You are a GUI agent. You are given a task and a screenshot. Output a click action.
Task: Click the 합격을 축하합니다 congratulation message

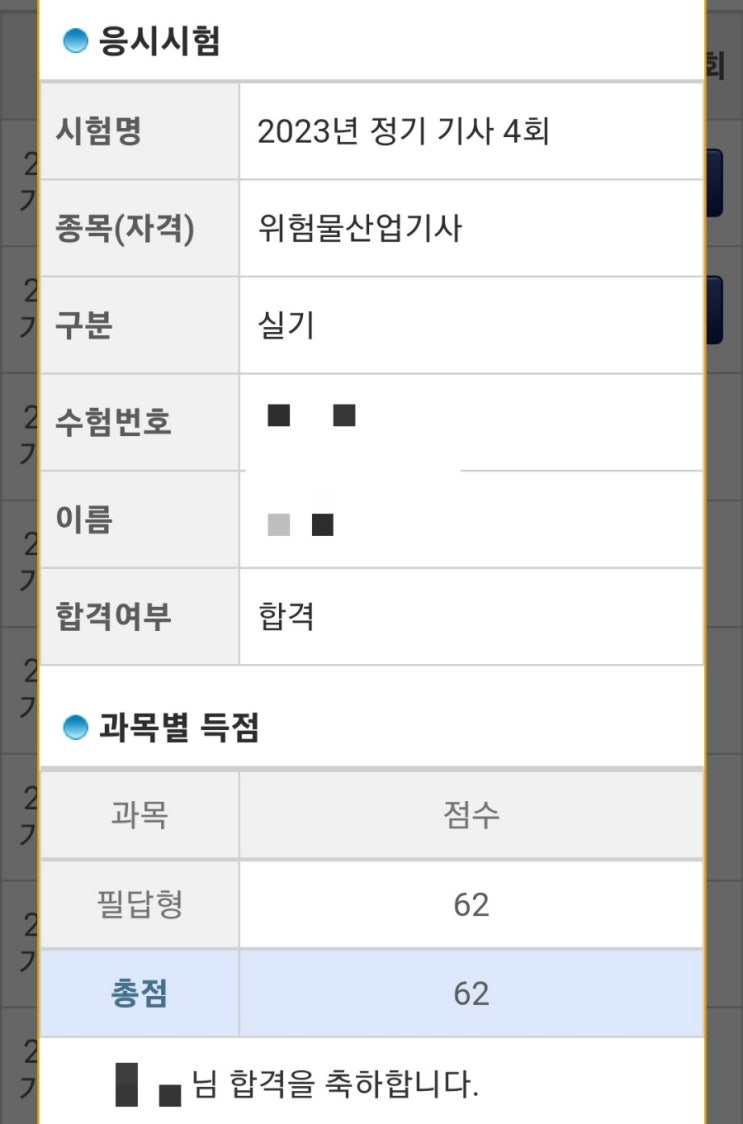[334, 1084]
